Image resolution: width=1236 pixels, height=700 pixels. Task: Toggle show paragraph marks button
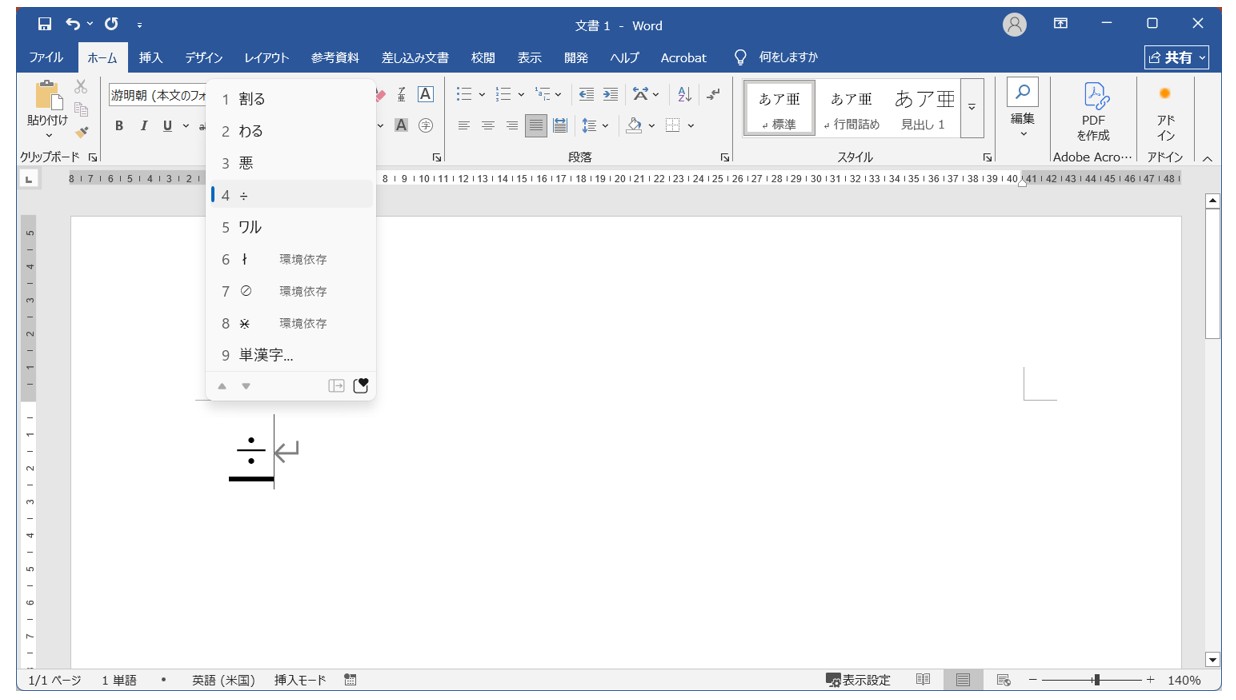pos(713,94)
